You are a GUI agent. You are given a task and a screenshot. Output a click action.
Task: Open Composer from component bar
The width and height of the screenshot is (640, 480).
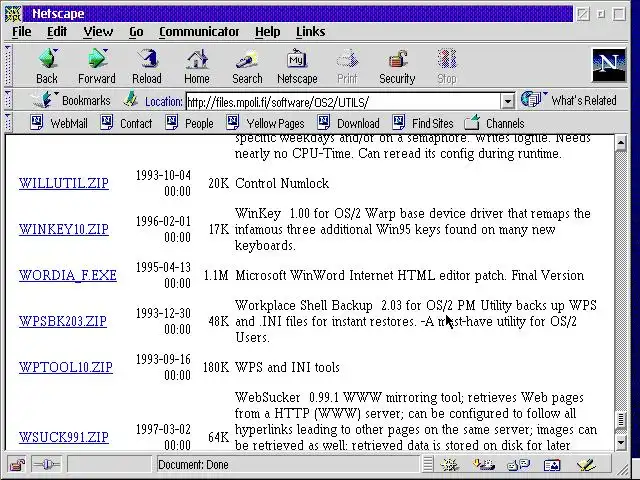586,464
